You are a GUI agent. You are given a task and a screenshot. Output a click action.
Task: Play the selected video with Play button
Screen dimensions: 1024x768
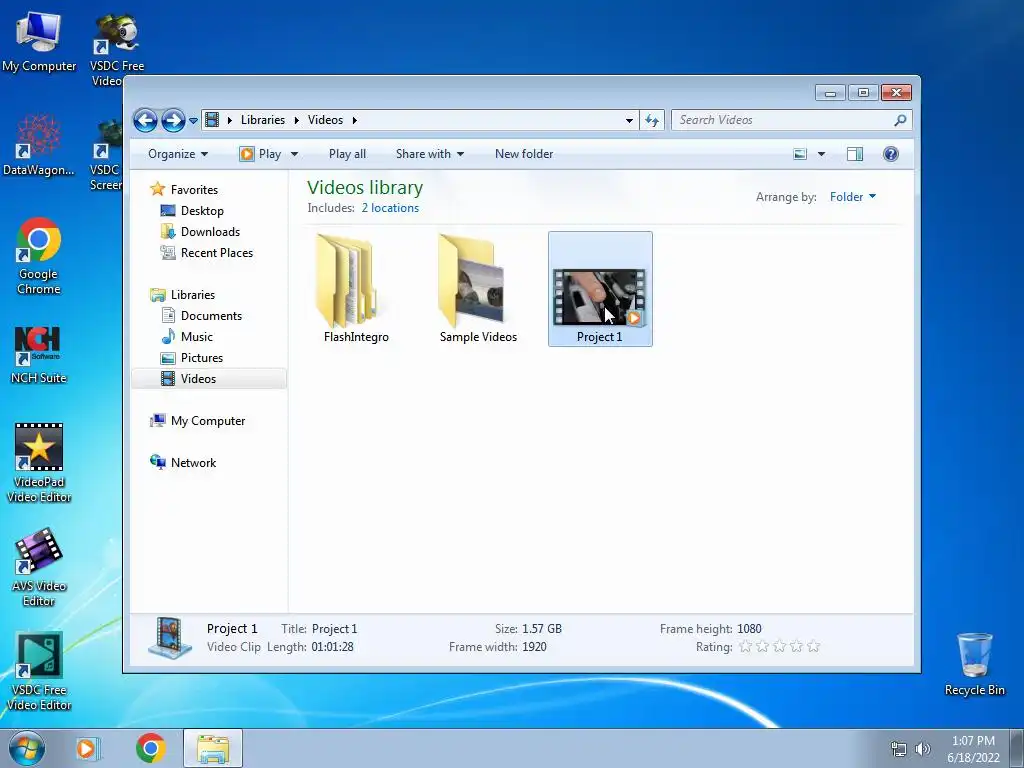pyautogui.click(x=261, y=154)
